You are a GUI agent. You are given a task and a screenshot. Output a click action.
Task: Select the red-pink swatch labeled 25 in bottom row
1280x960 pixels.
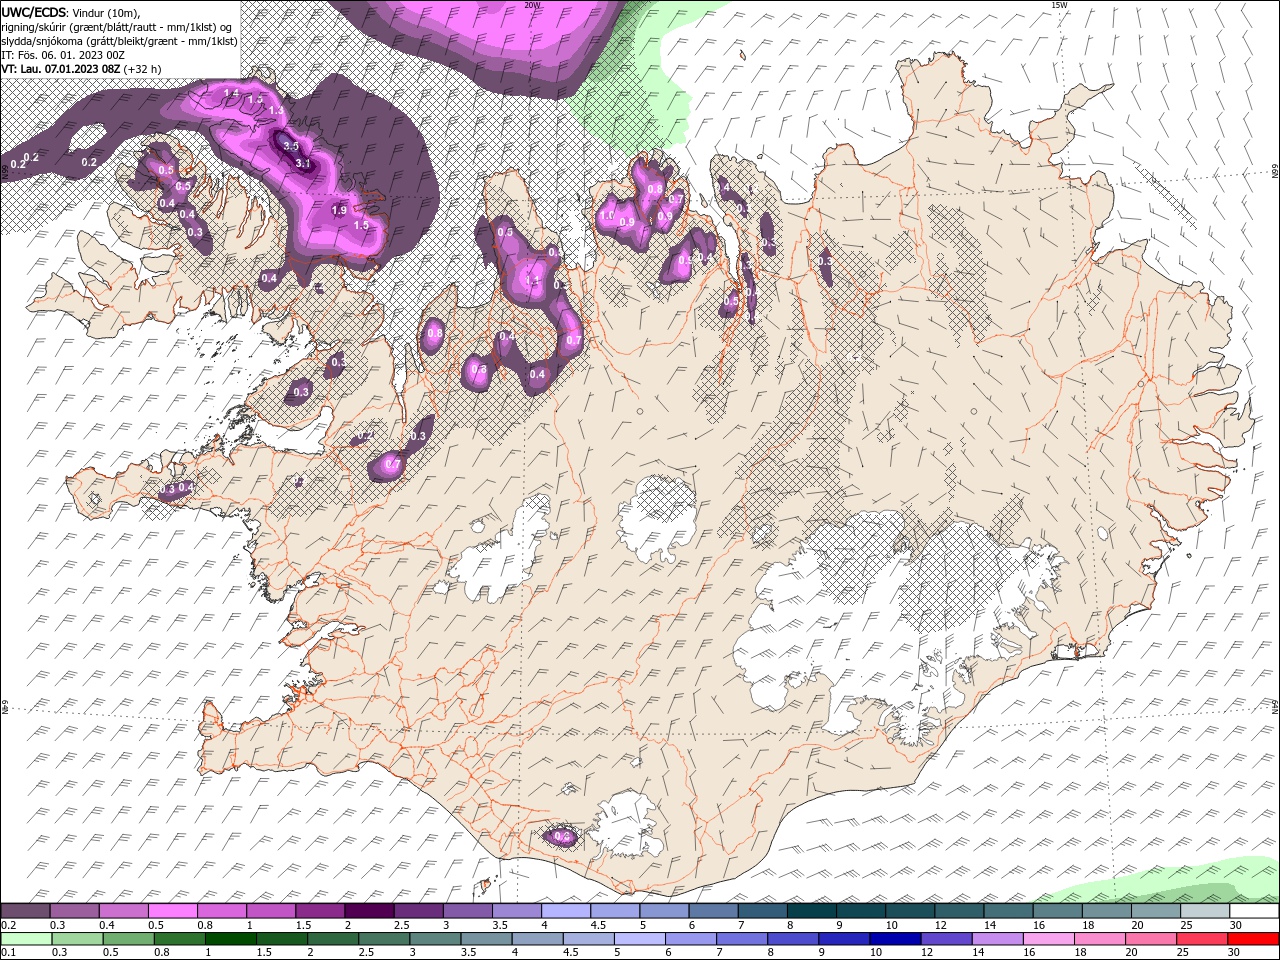tap(1202, 938)
